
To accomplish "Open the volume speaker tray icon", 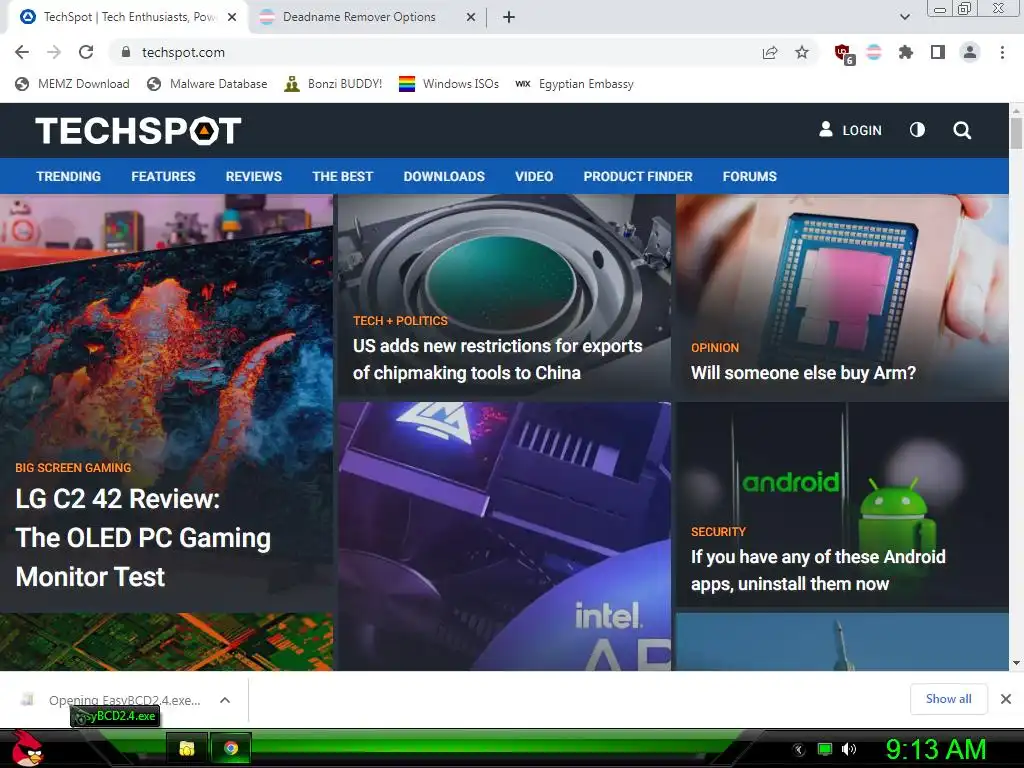I will [x=849, y=749].
